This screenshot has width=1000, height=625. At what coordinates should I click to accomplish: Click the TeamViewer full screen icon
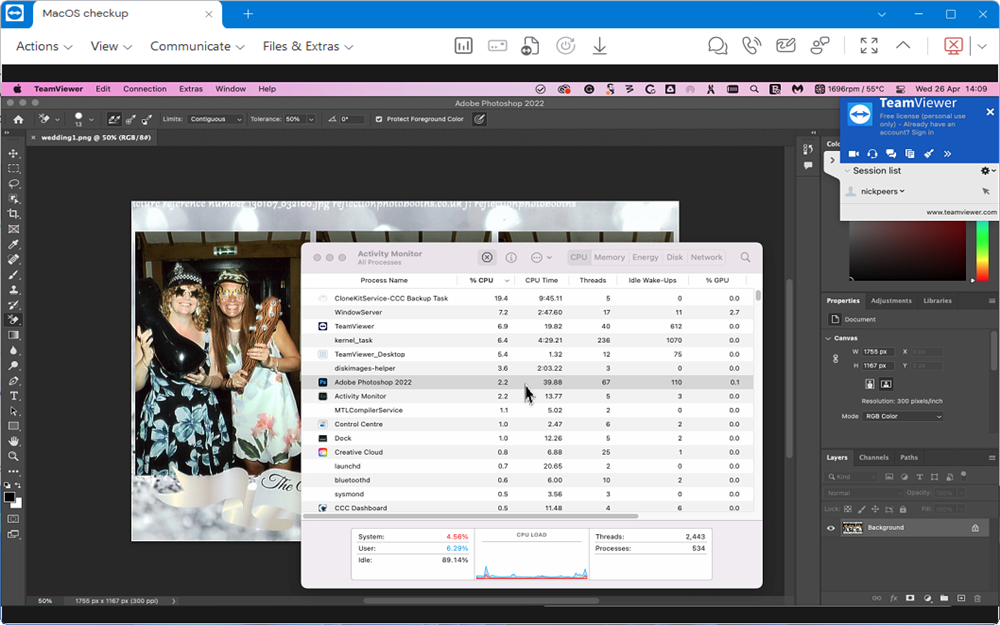868,46
